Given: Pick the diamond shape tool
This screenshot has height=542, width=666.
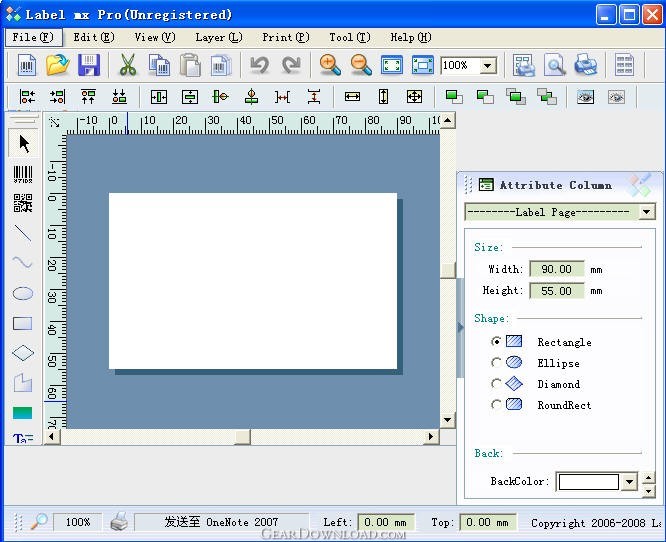Looking at the screenshot, I should 23,353.
